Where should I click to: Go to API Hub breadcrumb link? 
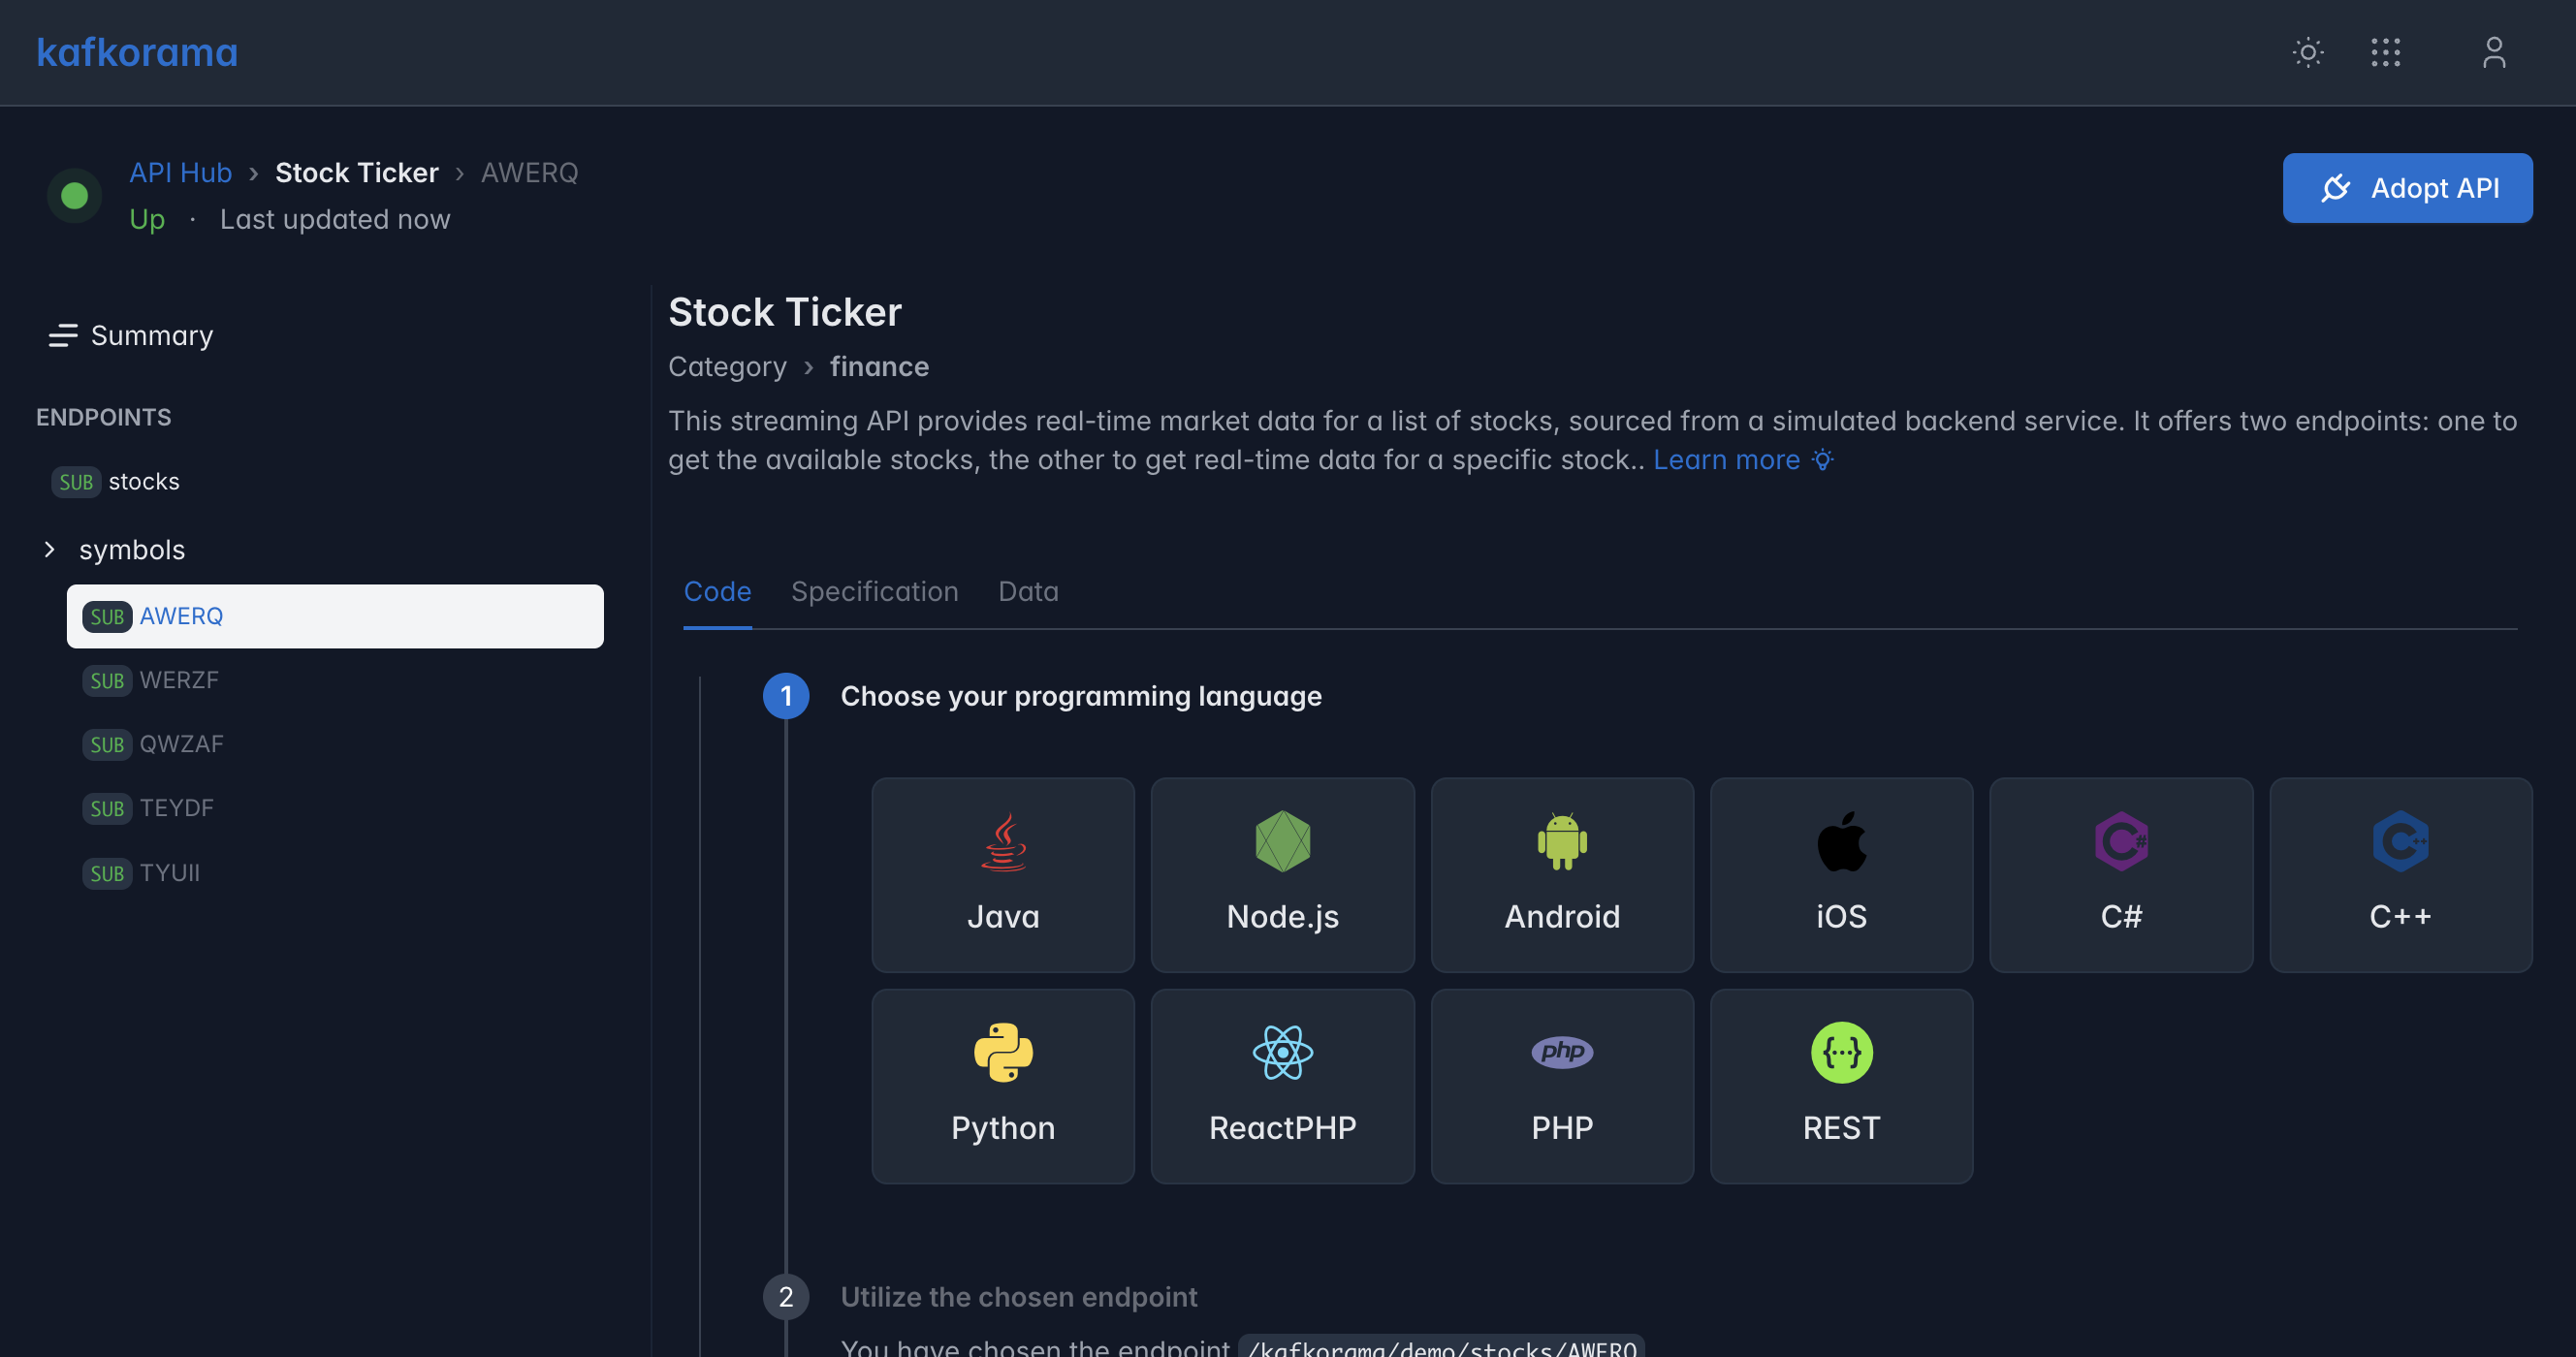(180, 173)
